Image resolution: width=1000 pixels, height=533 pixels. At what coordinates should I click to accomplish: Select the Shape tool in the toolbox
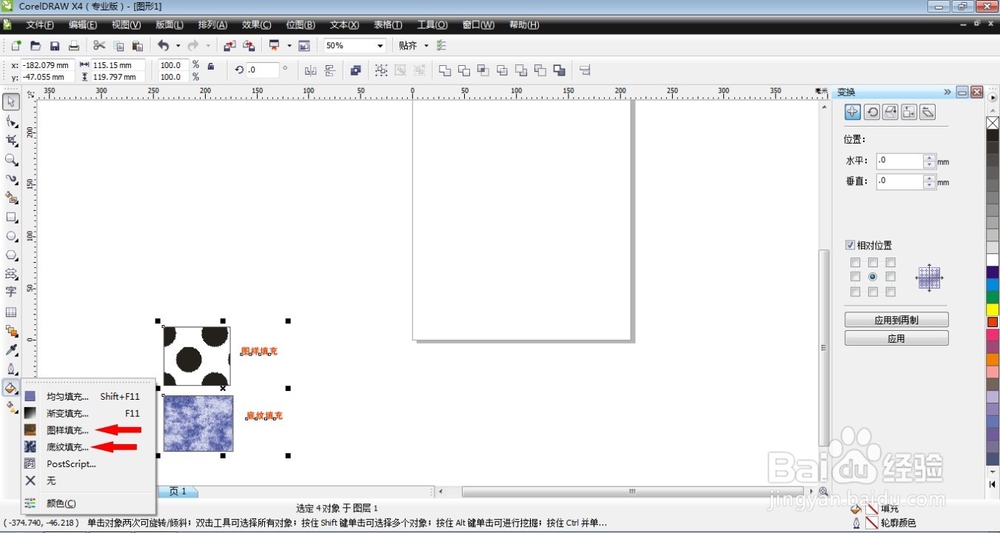[x=11, y=121]
